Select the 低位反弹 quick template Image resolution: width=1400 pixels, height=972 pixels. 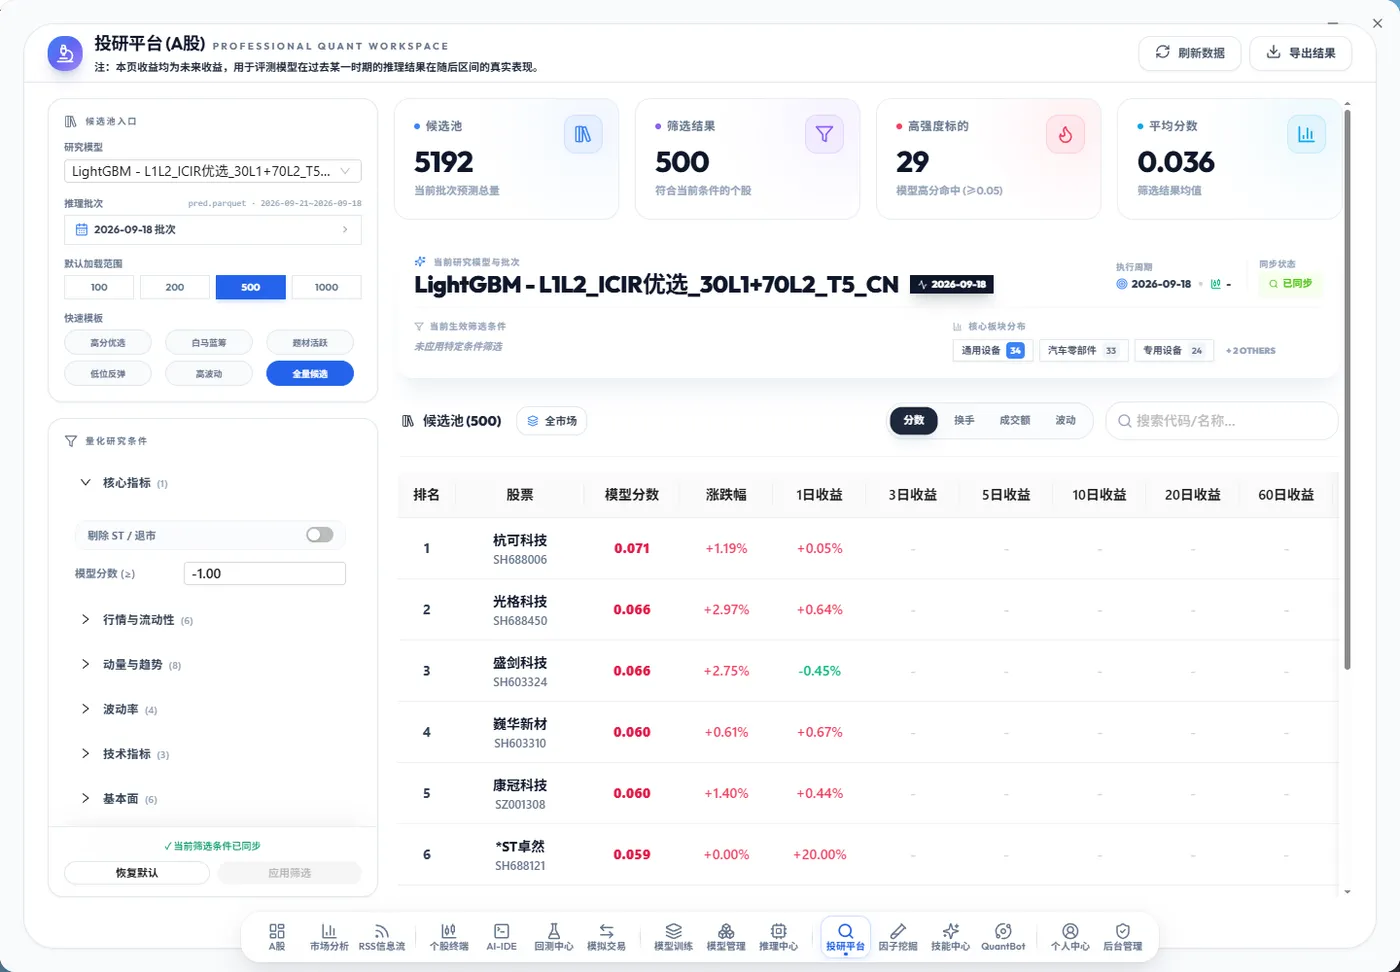(x=108, y=374)
